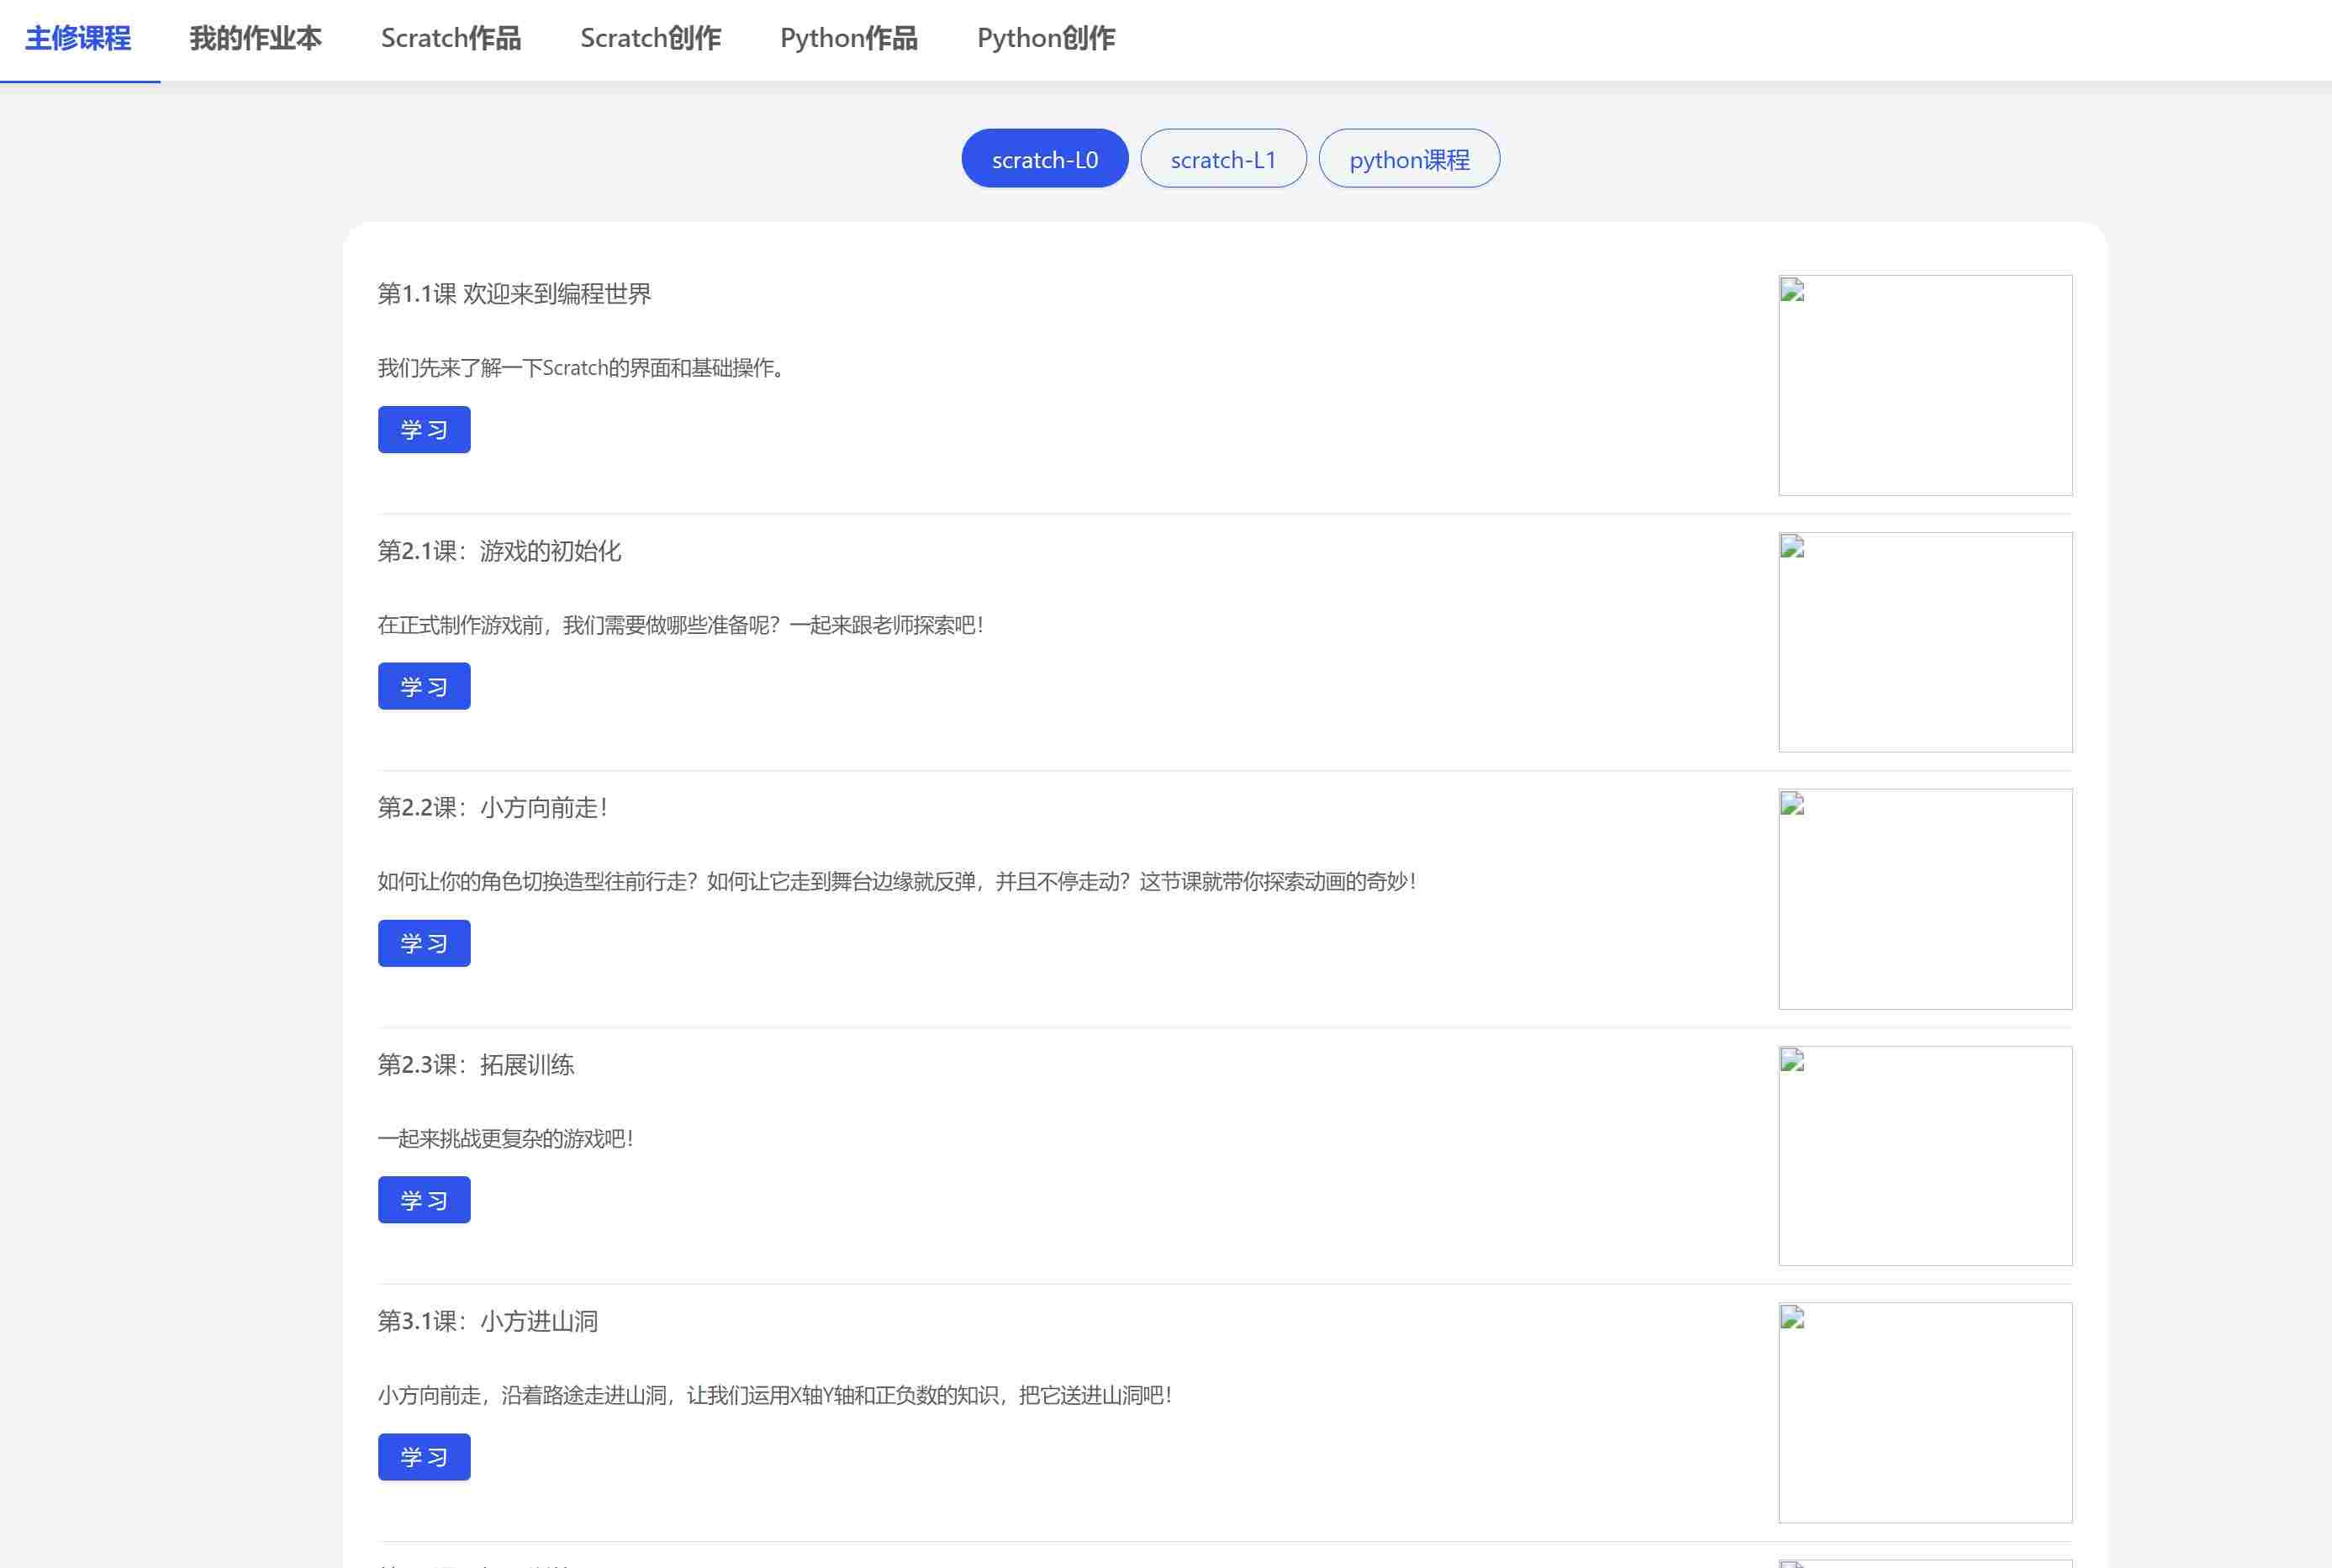Go to Scratch创作 tab

tap(650, 38)
